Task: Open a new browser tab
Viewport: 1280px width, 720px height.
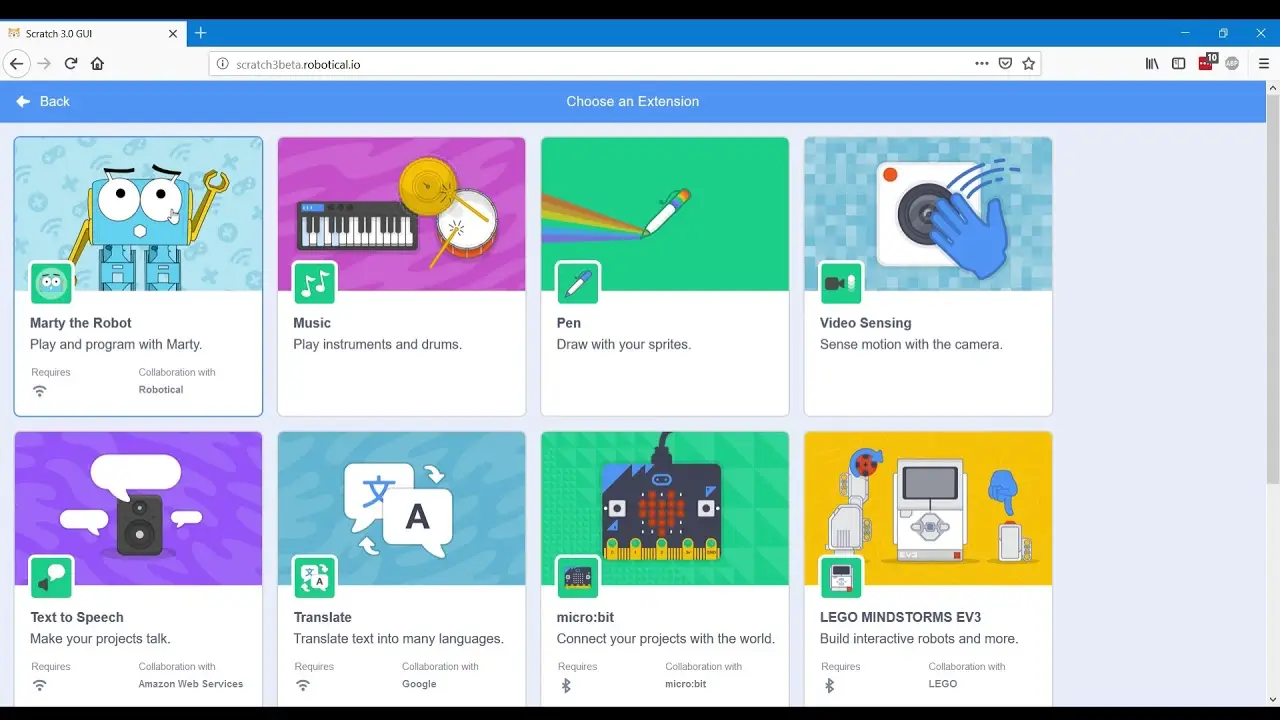Action: (x=201, y=33)
